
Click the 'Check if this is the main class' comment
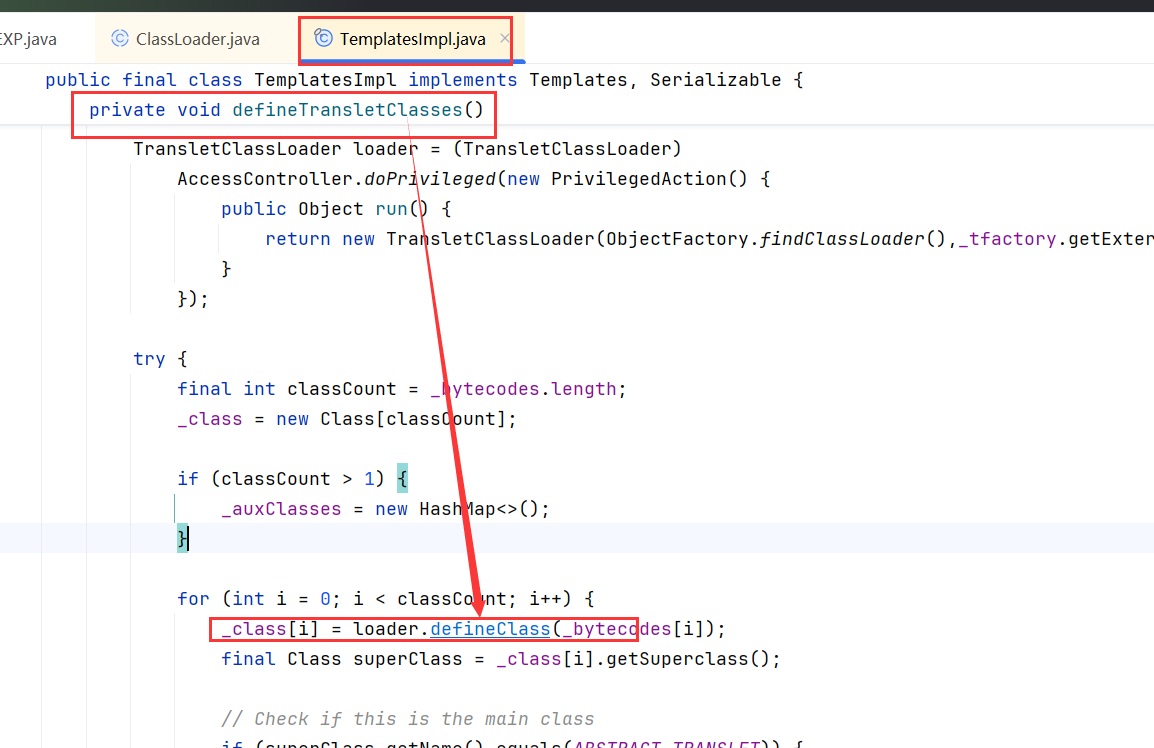click(407, 719)
